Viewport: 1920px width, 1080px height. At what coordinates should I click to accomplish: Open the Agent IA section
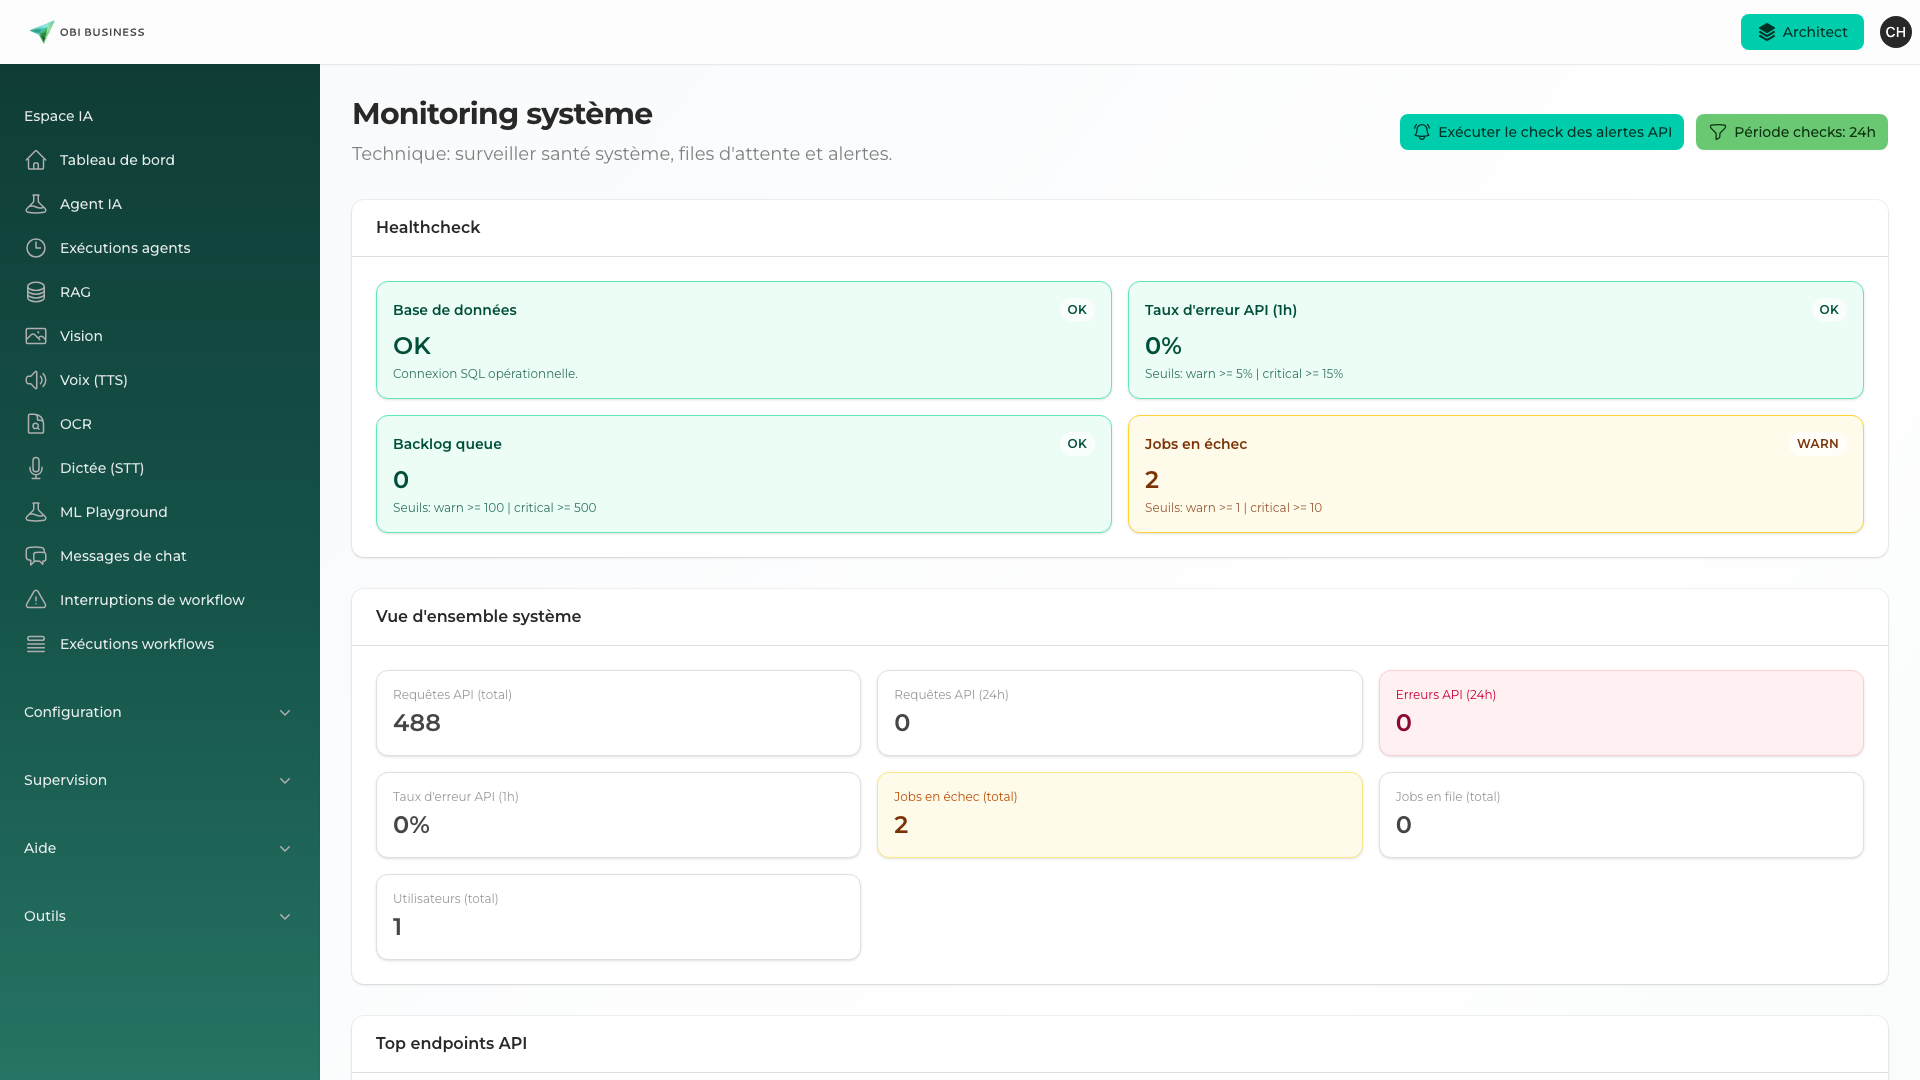(x=92, y=203)
